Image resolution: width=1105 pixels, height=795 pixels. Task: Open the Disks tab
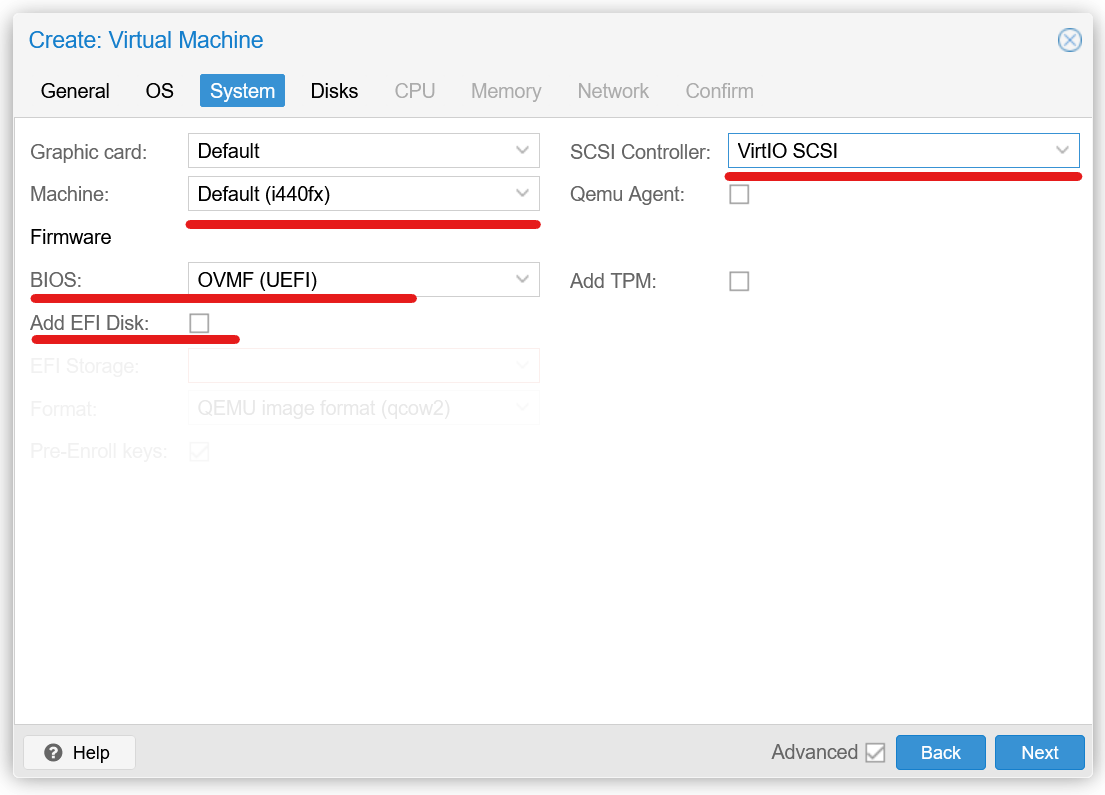(x=334, y=91)
